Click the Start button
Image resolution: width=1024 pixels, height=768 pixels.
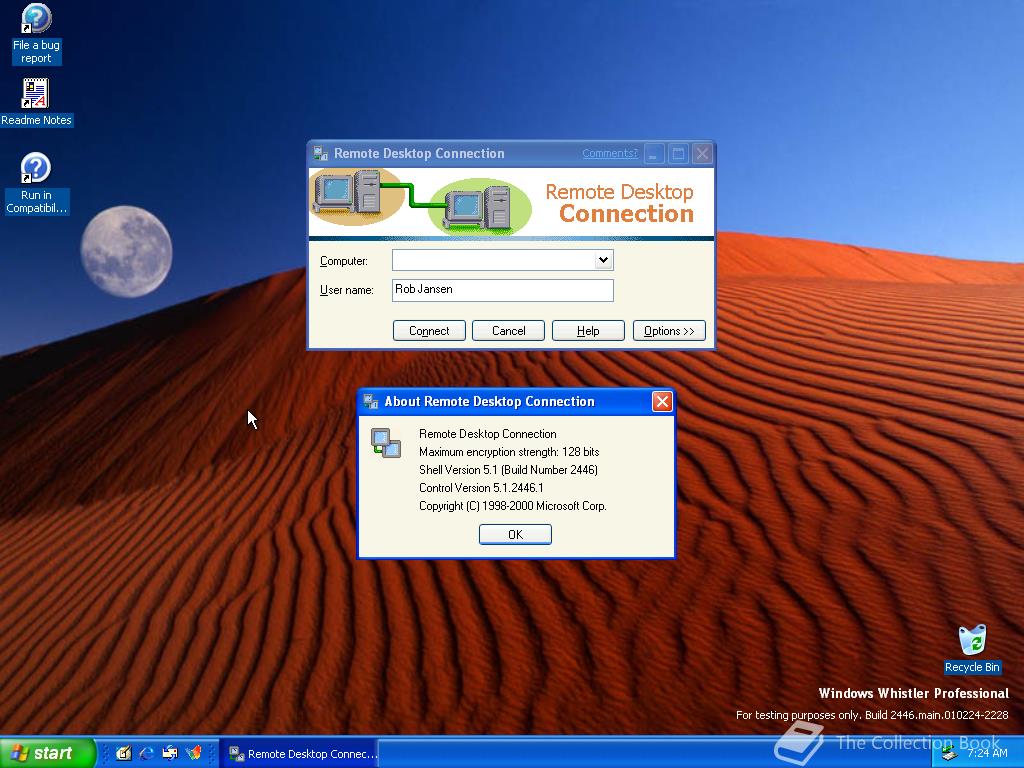pos(48,753)
